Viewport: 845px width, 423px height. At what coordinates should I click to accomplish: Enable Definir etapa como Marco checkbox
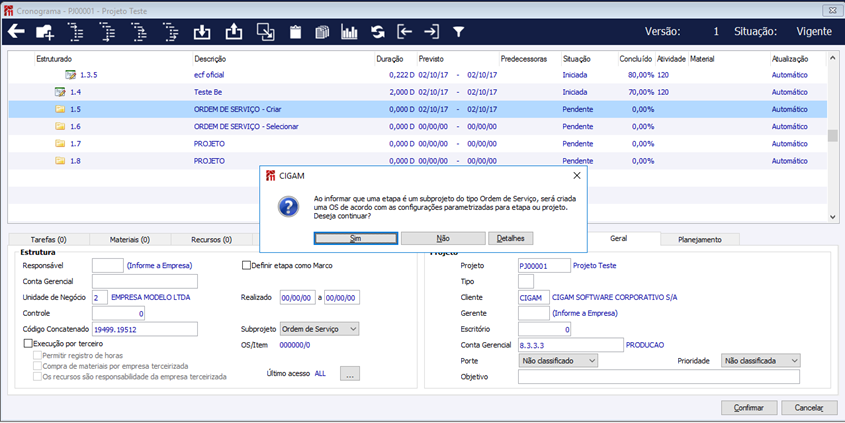247,265
